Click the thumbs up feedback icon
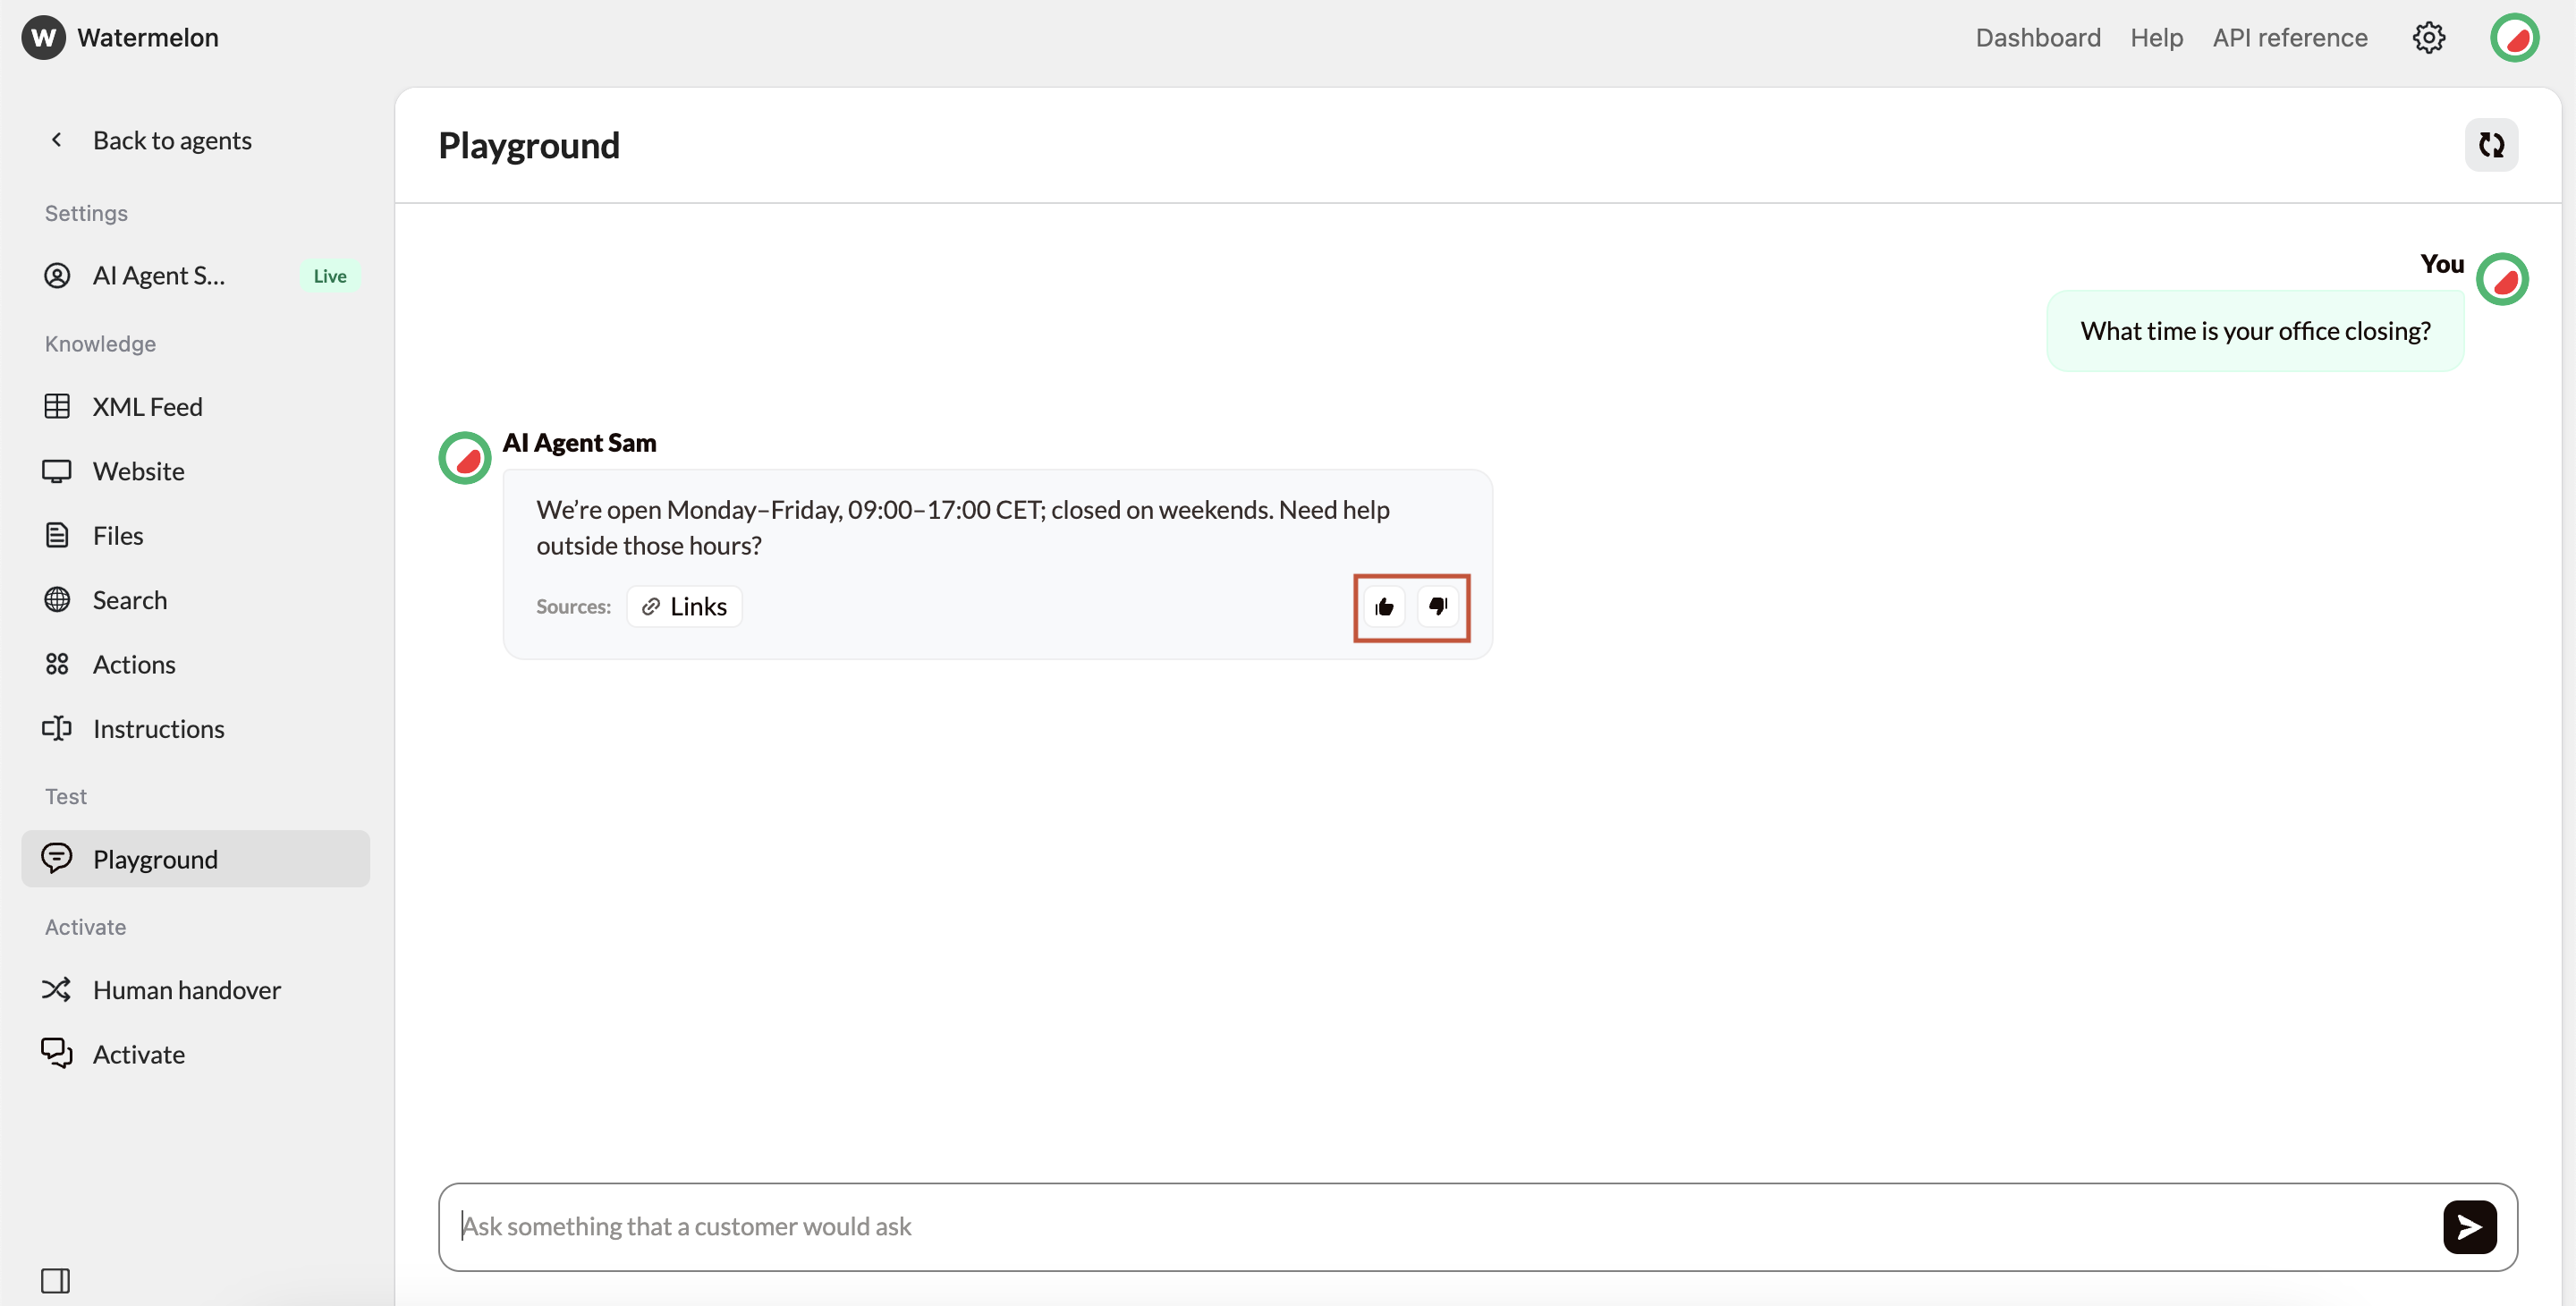Screen dimensions: 2576x1306 pyautogui.click(x=1384, y=606)
